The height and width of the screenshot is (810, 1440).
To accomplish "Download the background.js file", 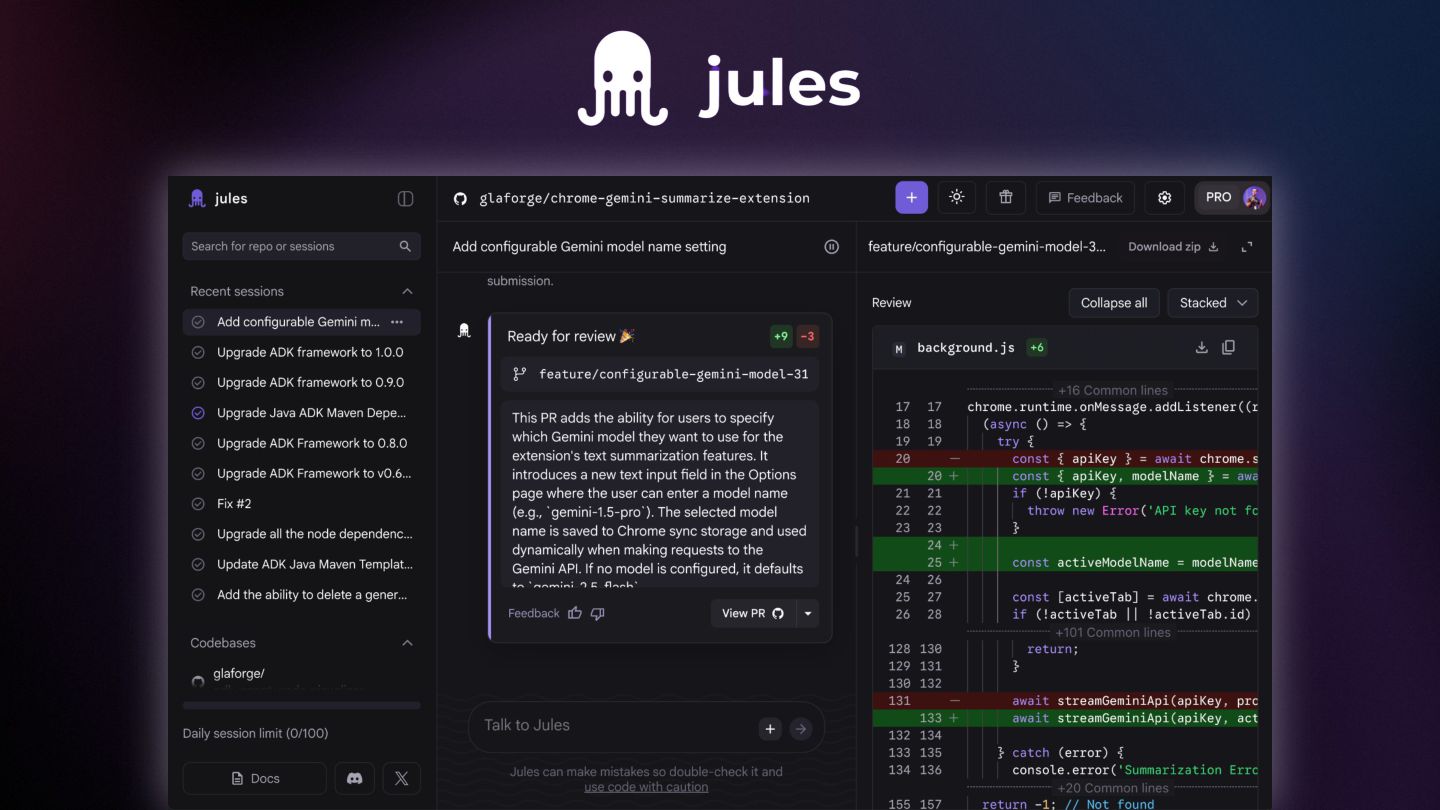I will click(1202, 348).
